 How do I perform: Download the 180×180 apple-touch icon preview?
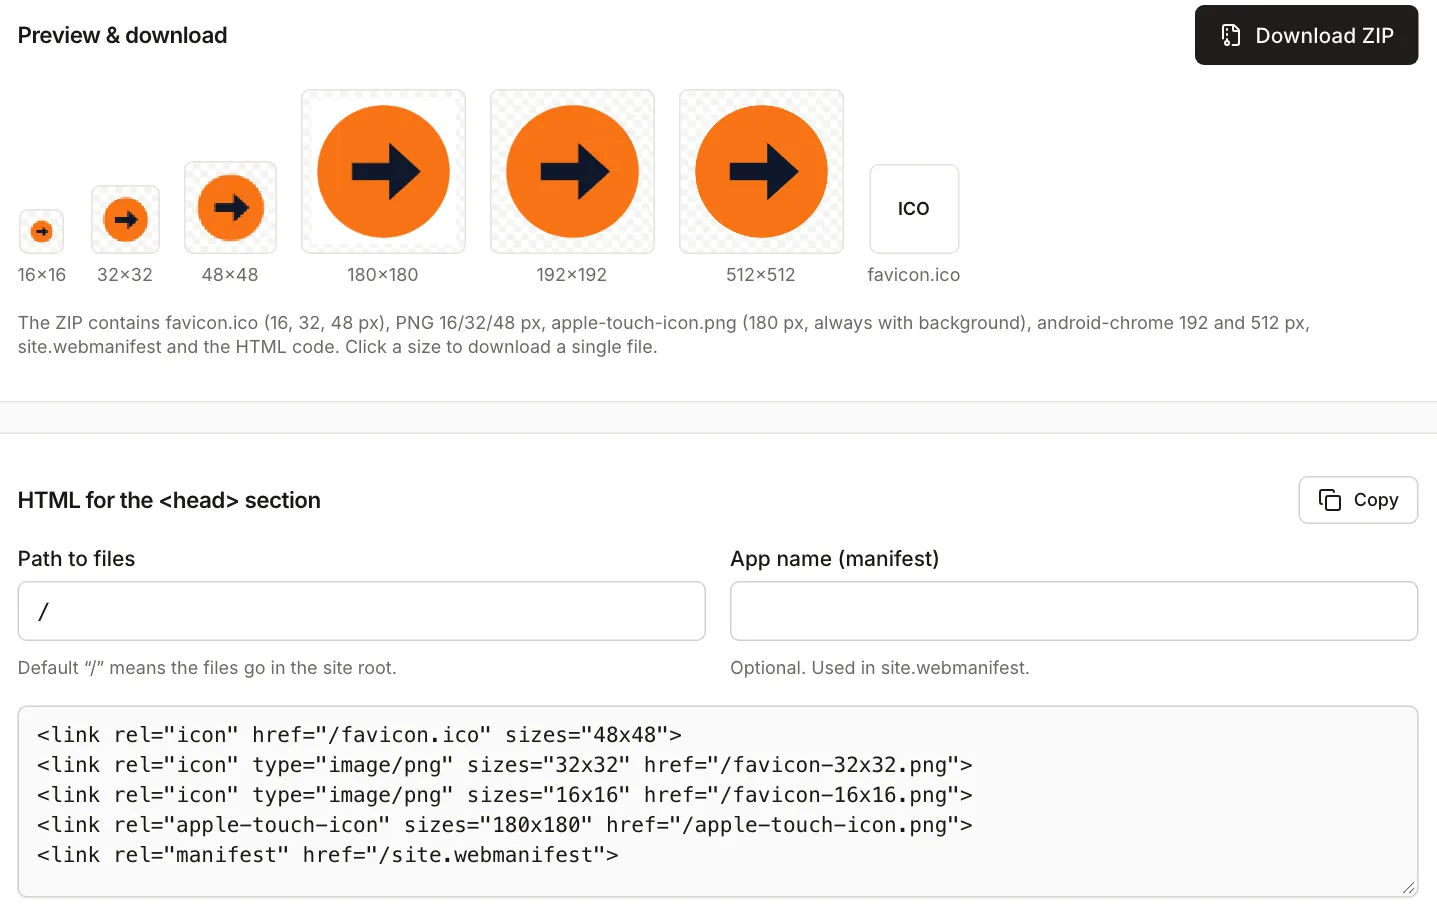[383, 172]
